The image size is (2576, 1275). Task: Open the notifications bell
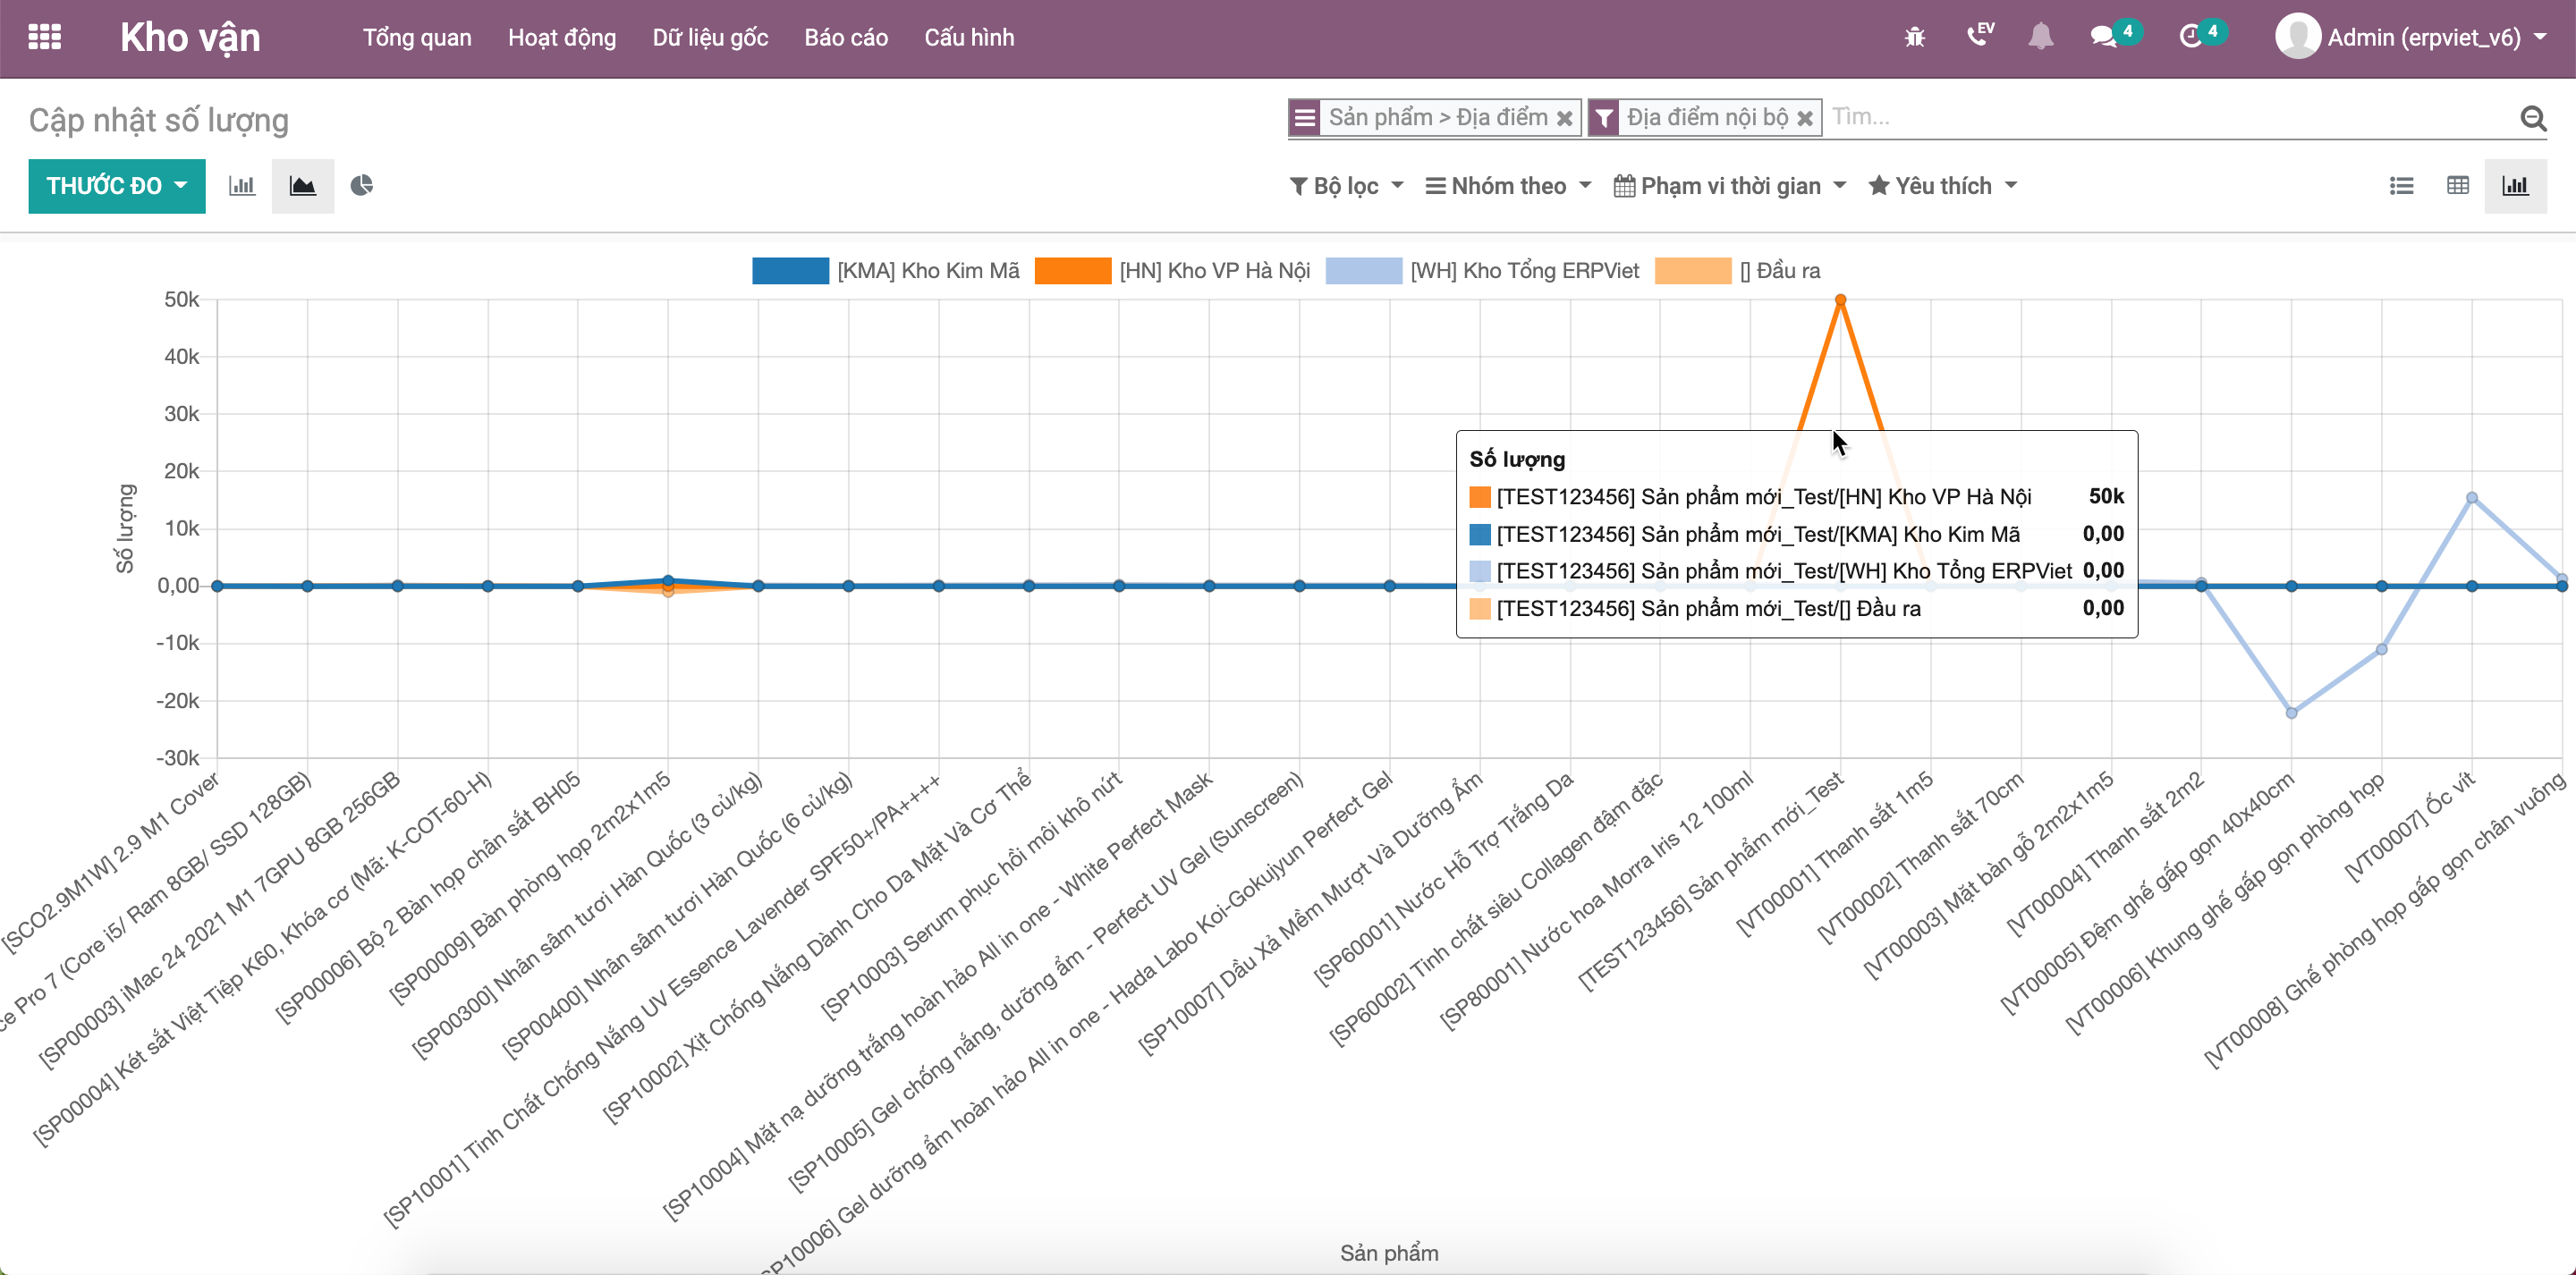click(2041, 38)
